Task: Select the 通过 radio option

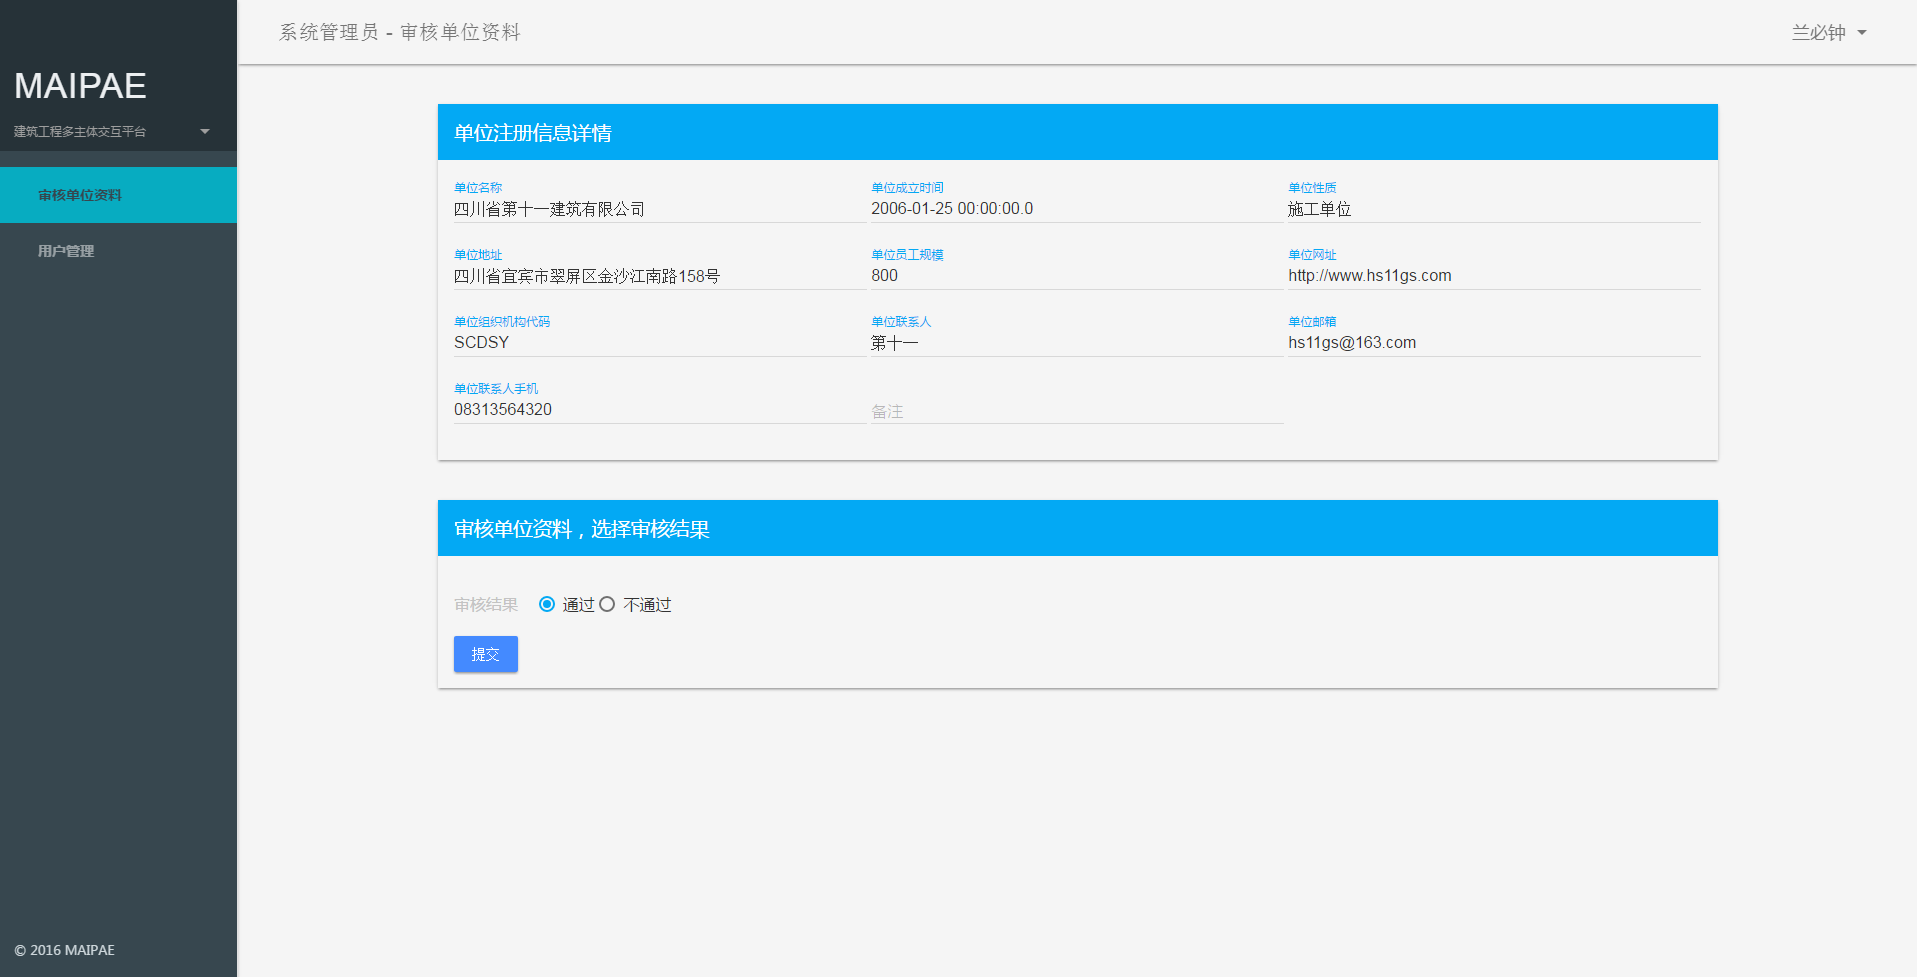Action: 546,604
